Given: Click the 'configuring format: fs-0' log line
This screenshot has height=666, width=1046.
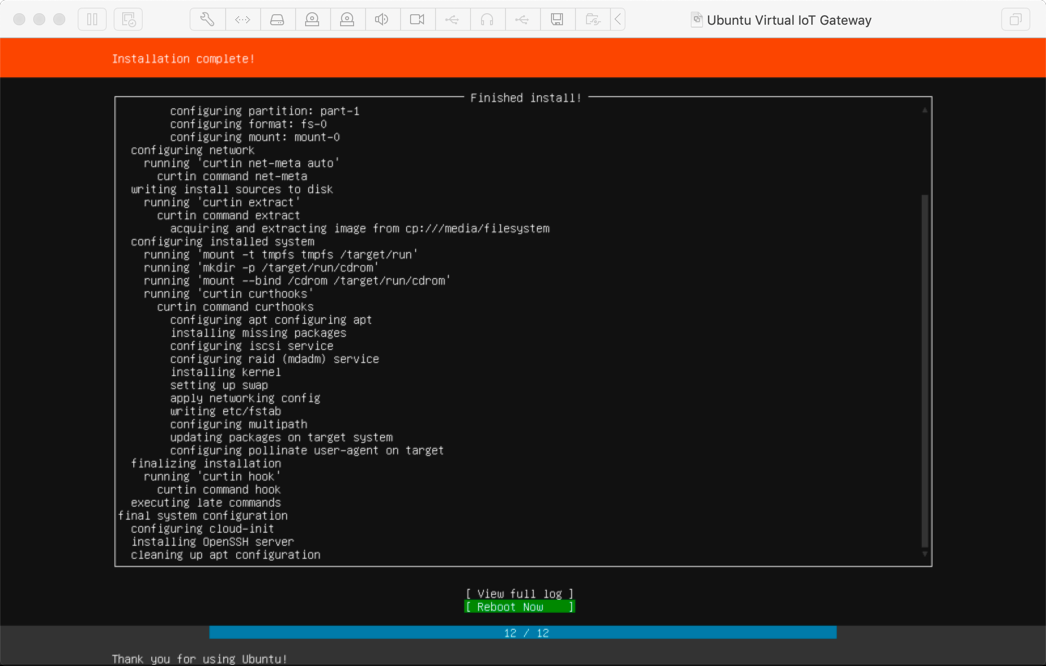Looking at the screenshot, I should 248,124.
